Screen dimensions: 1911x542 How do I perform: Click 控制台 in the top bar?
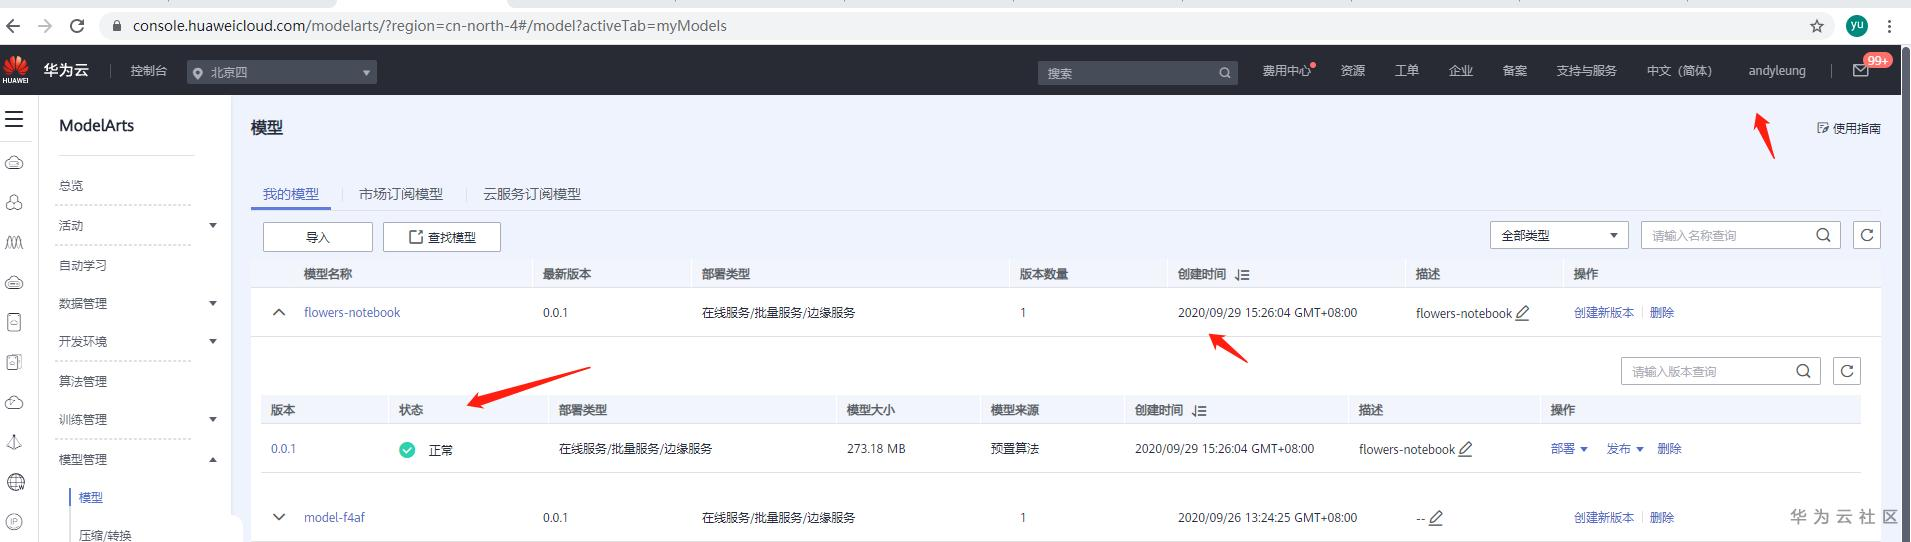149,71
